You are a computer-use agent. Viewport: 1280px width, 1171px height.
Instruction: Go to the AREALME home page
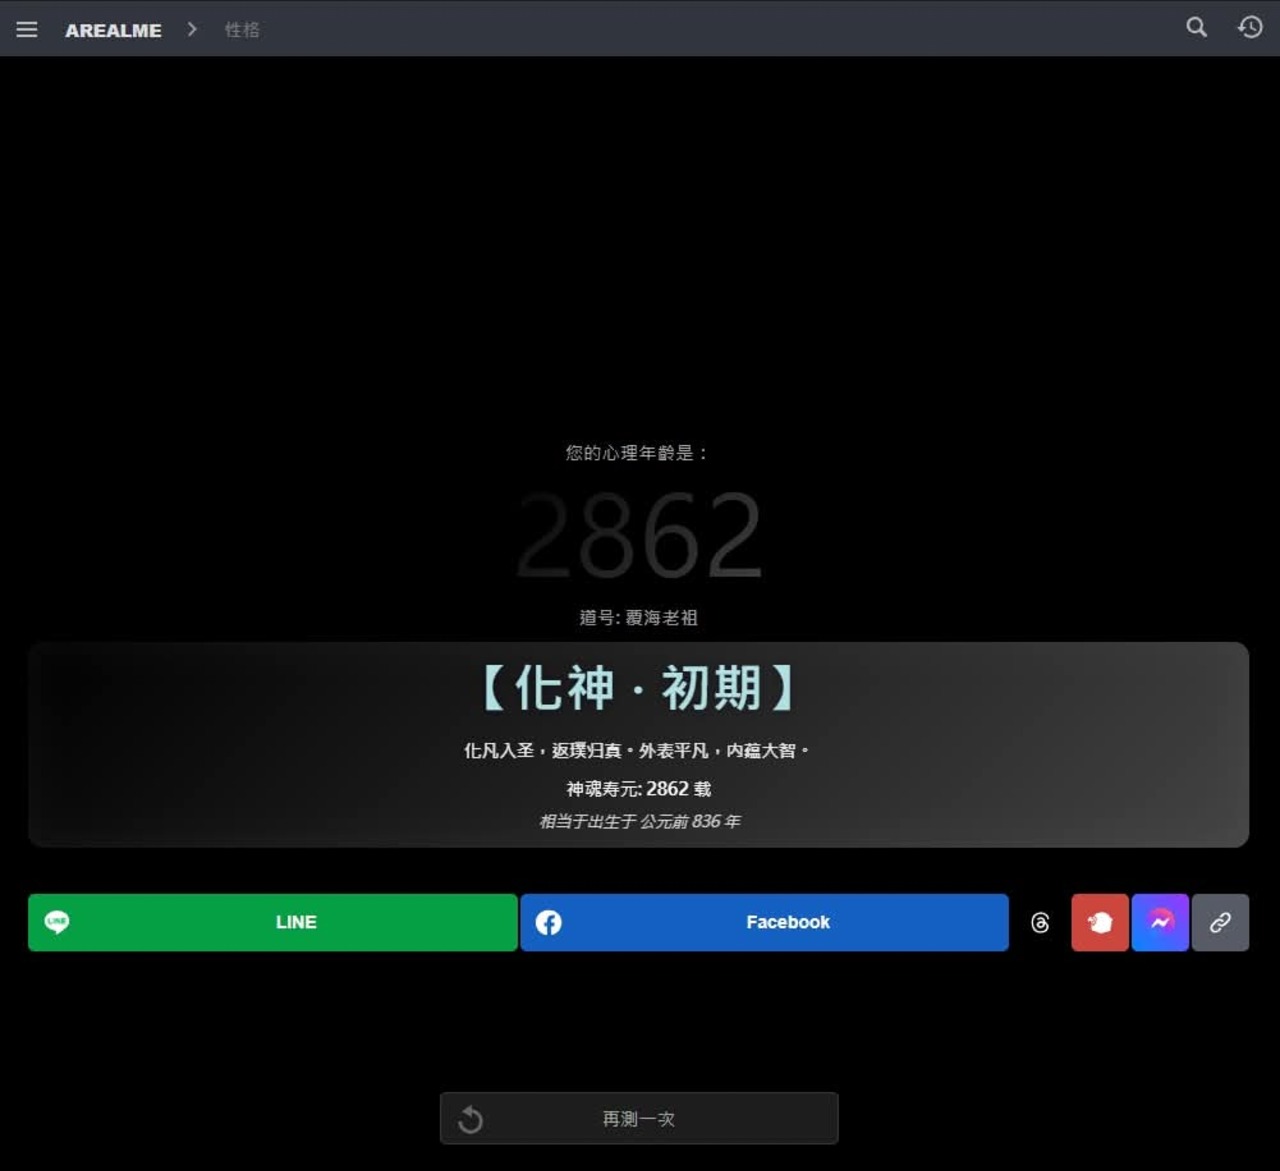point(113,30)
